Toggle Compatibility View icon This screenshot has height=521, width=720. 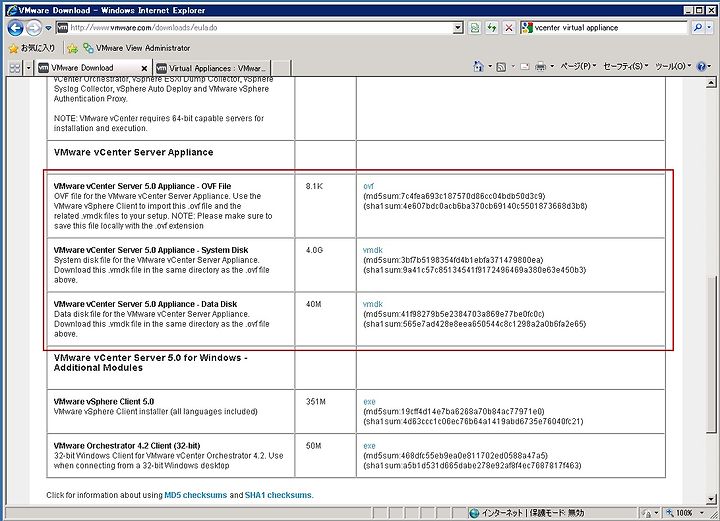pyautogui.click(x=475, y=28)
